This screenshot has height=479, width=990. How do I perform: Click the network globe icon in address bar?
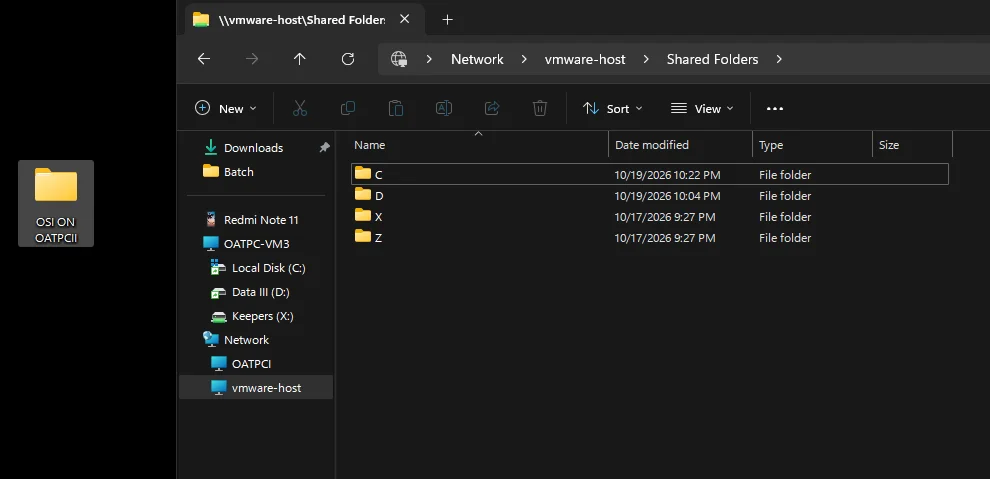[399, 59]
